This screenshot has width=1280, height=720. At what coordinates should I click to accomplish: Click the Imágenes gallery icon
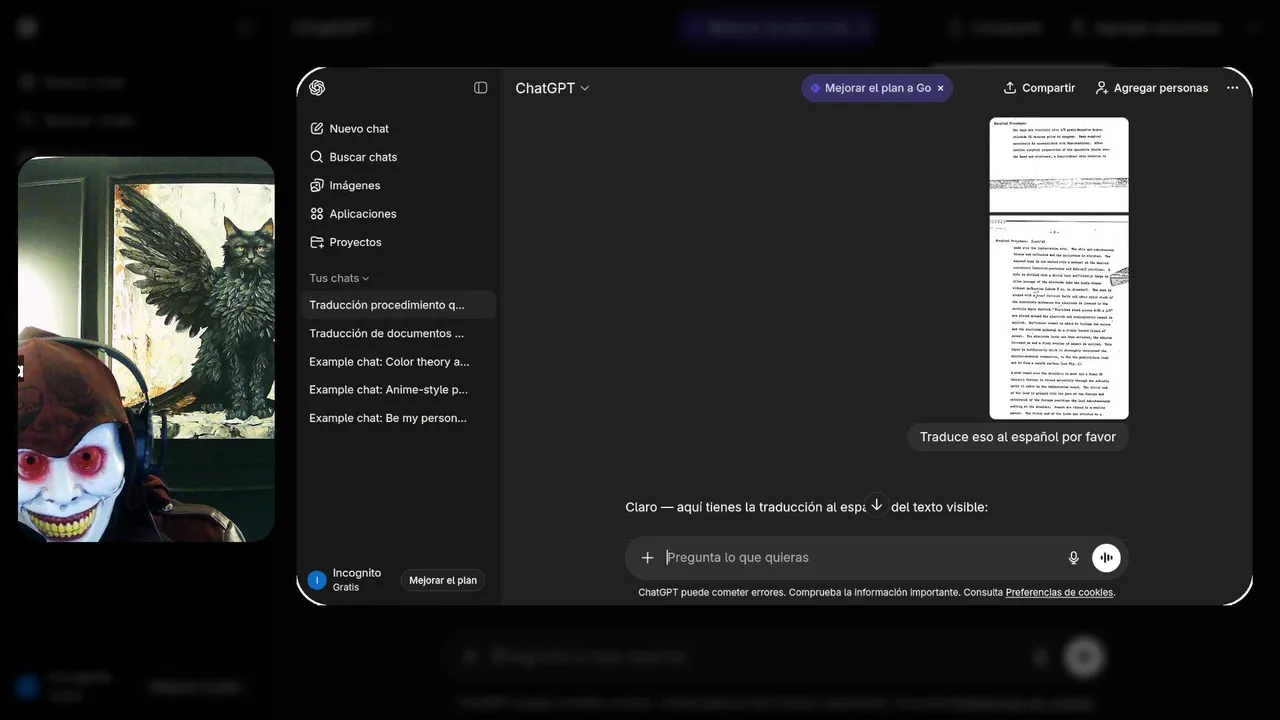point(317,185)
